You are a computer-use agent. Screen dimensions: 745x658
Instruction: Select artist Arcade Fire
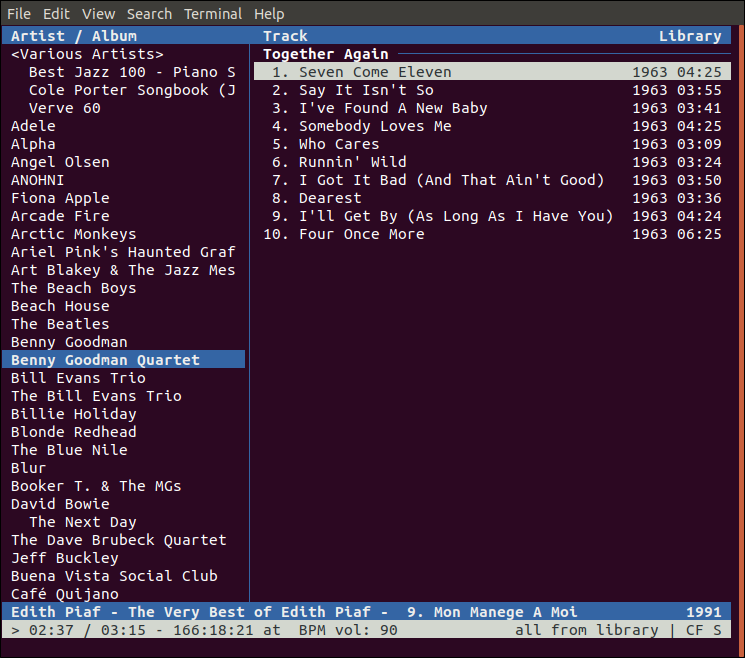pos(60,216)
